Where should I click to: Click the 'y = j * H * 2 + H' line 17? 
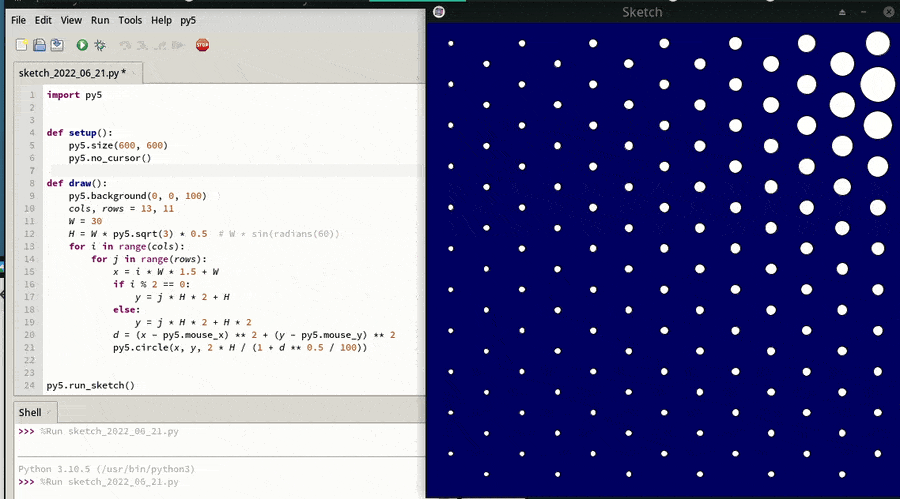click(x=182, y=297)
